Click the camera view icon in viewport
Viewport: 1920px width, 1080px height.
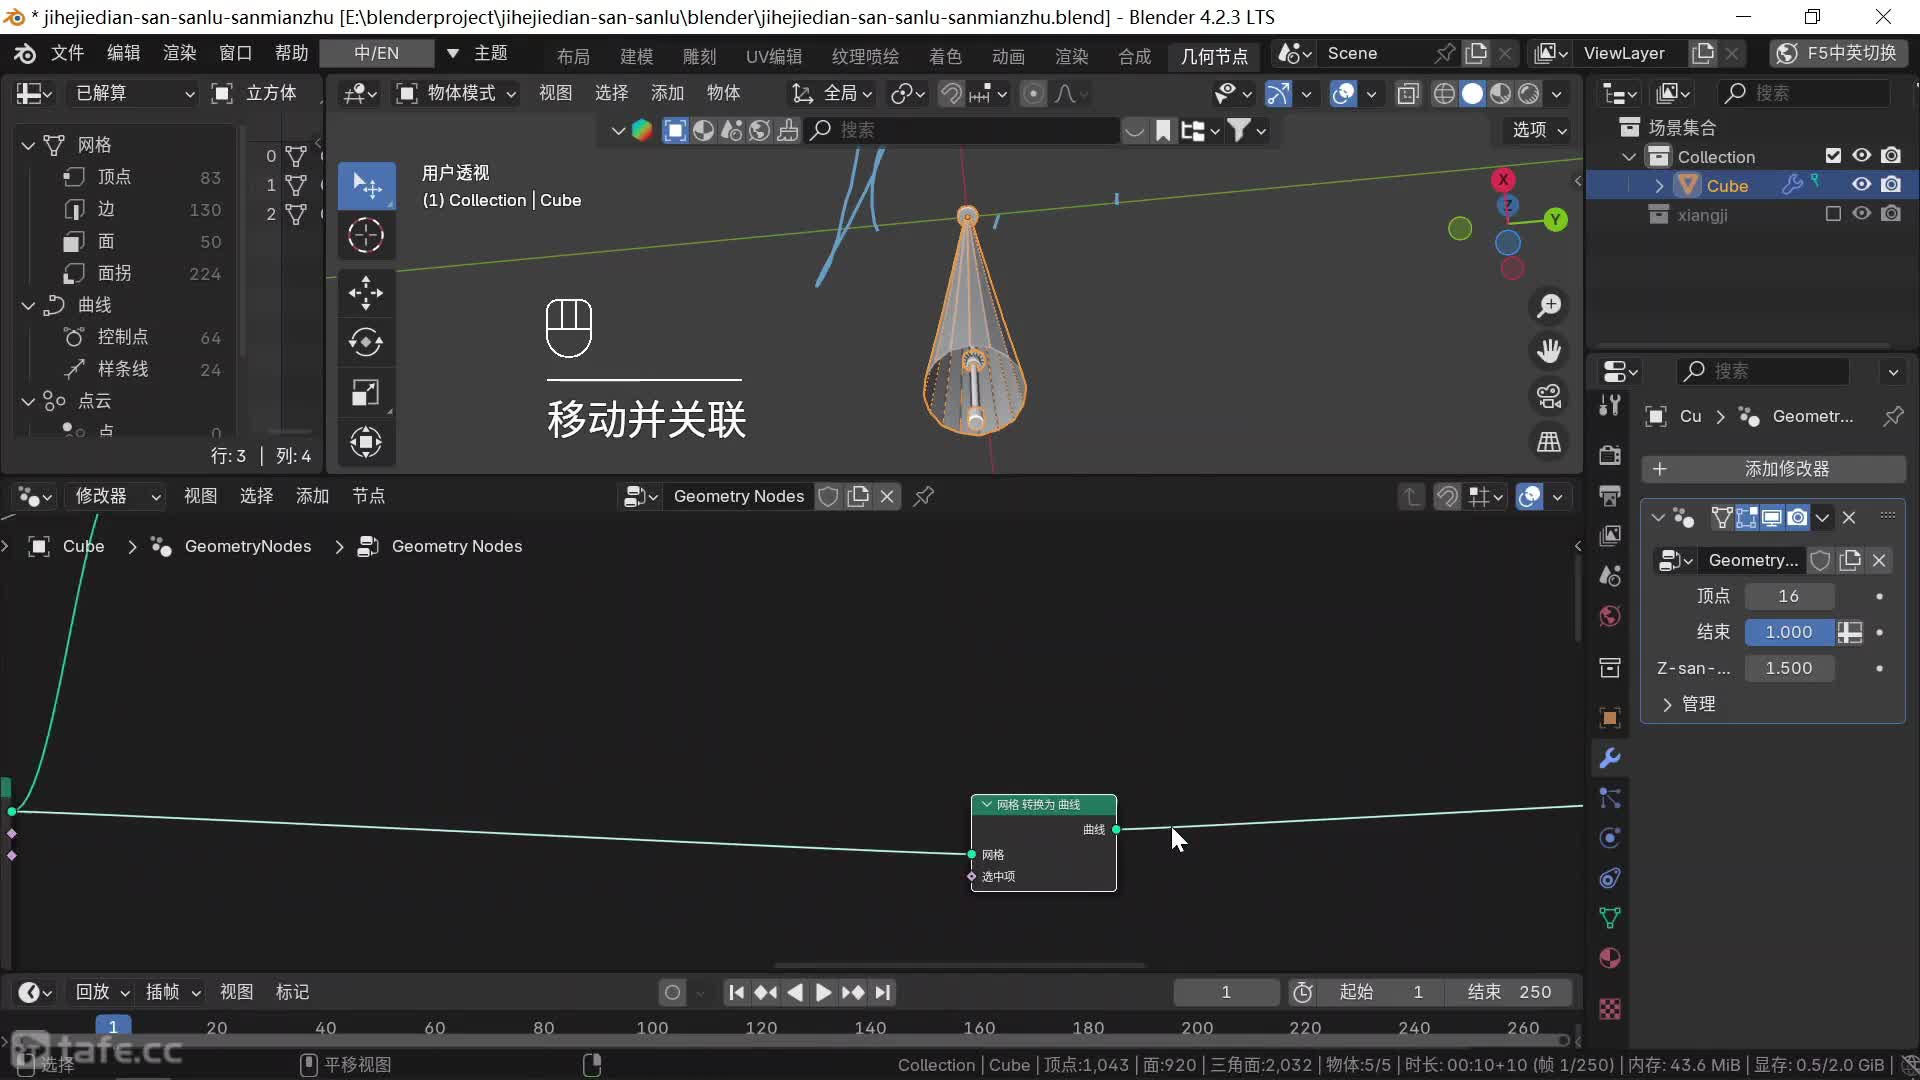(1549, 396)
